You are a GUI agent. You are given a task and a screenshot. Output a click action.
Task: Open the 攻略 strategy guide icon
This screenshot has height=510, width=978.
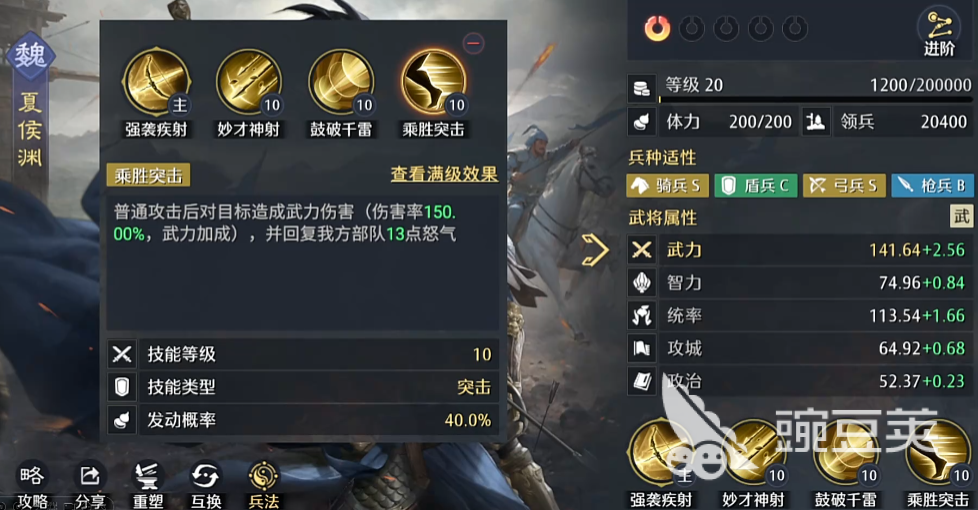click(32, 484)
